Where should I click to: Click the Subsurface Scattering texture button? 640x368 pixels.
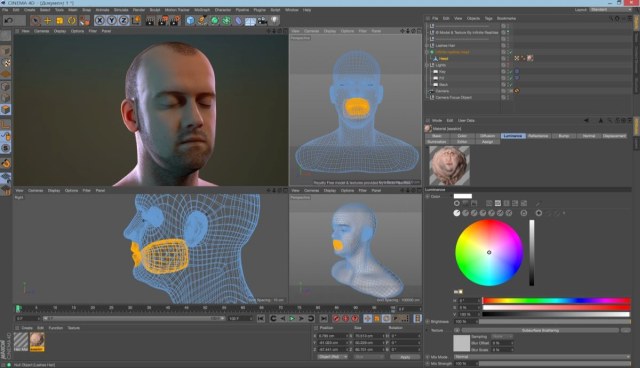click(540, 330)
